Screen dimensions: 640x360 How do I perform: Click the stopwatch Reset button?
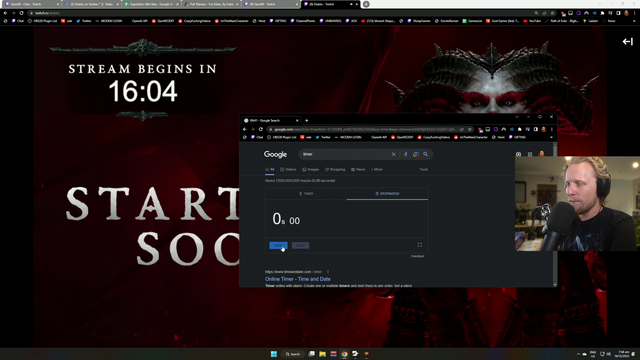pyautogui.click(x=300, y=245)
